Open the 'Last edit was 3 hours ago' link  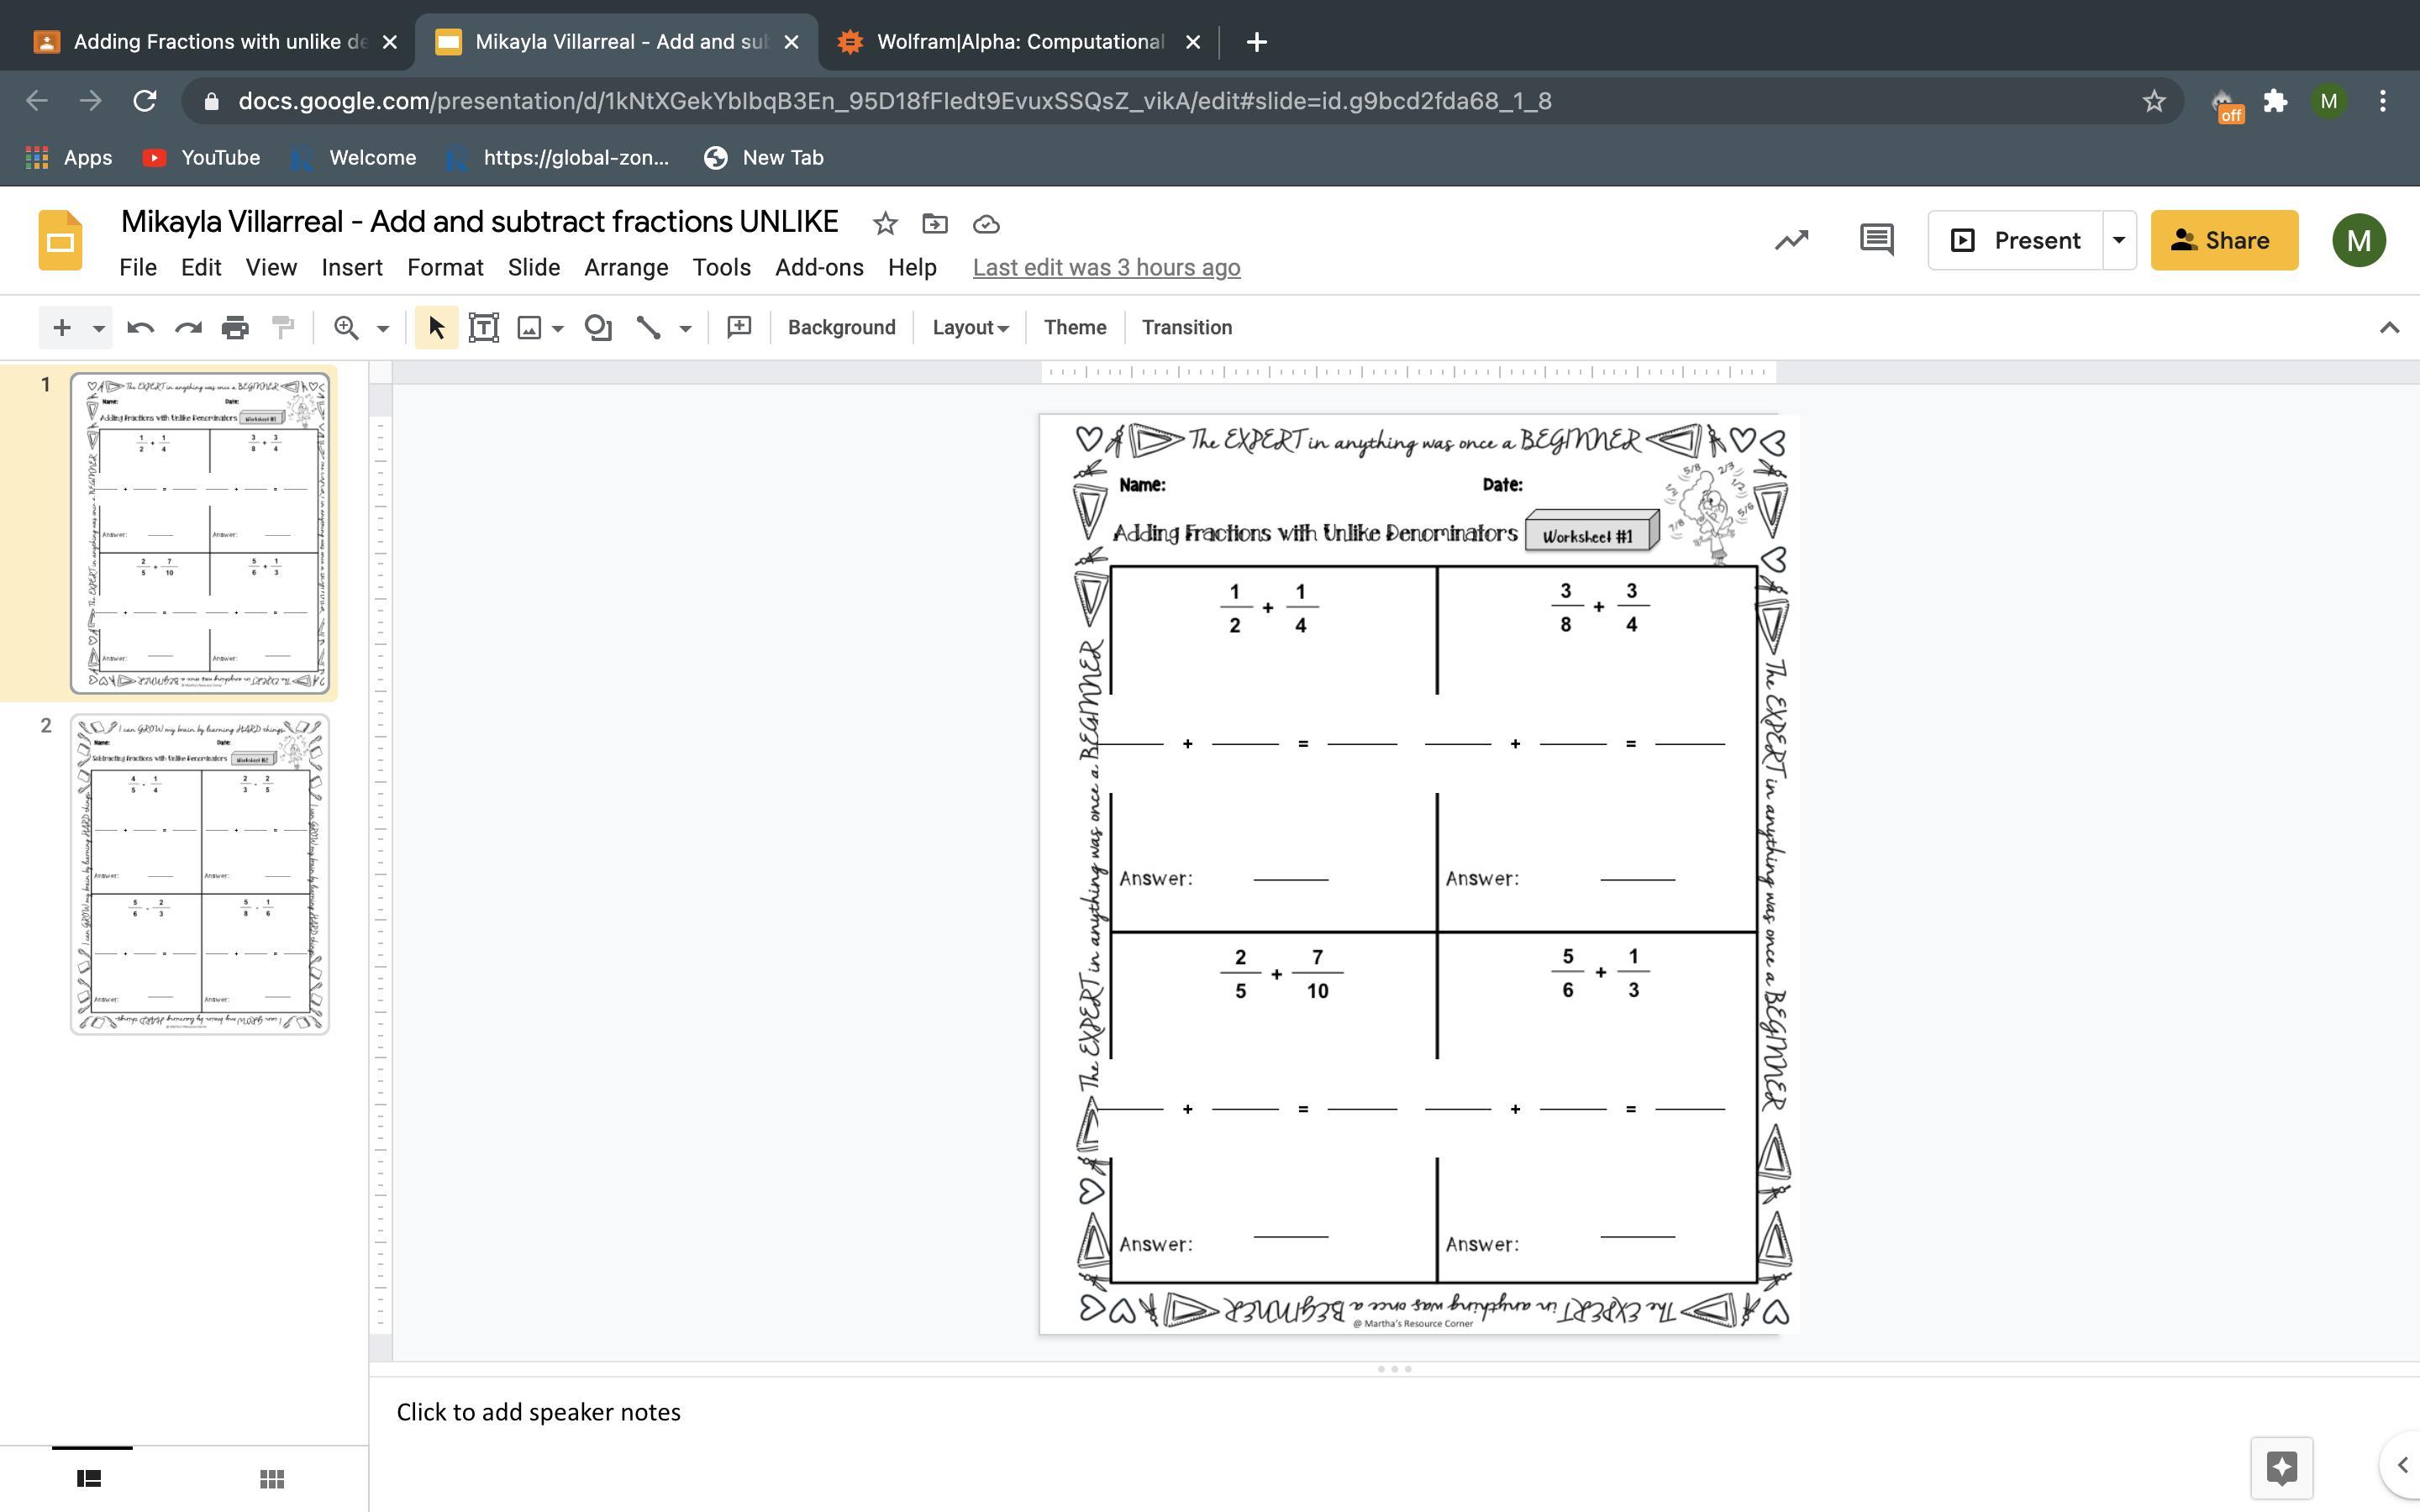pos(1106,268)
